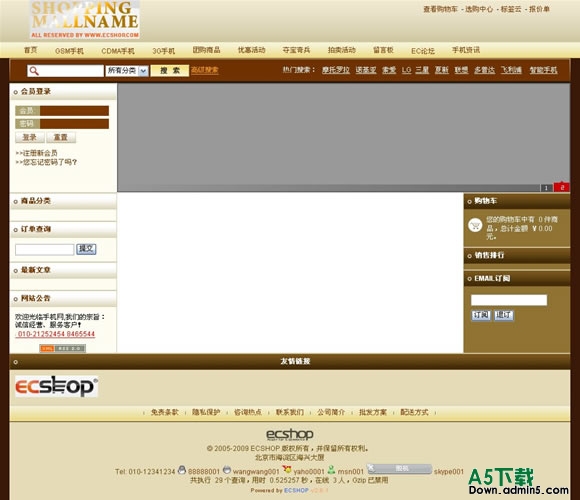The height and width of the screenshot is (500, 580).
Task: Click hot search keyword 智能手机
Action: pyautogui.click(x=543, y=70)
